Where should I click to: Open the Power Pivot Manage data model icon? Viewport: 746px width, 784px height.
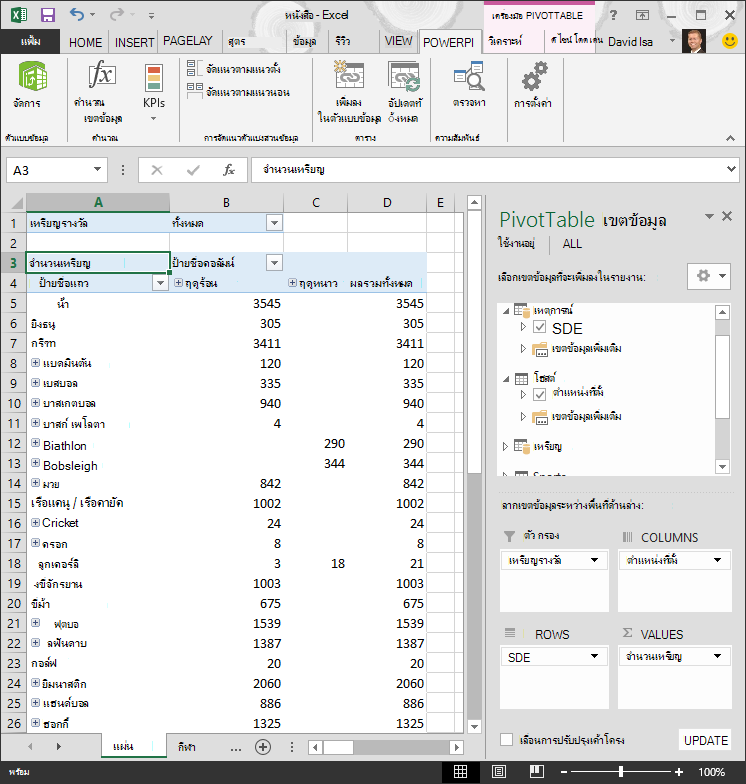click(33, 76)
